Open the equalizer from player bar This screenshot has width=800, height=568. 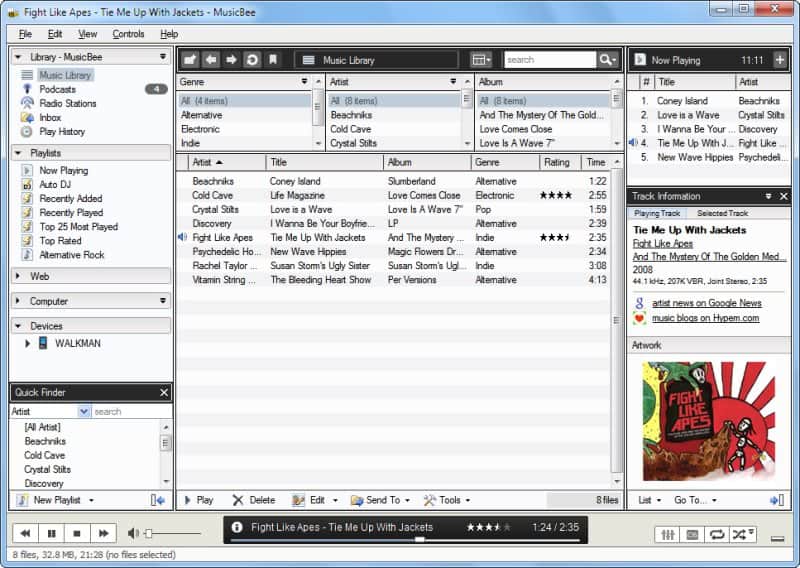tap(667, 534)
